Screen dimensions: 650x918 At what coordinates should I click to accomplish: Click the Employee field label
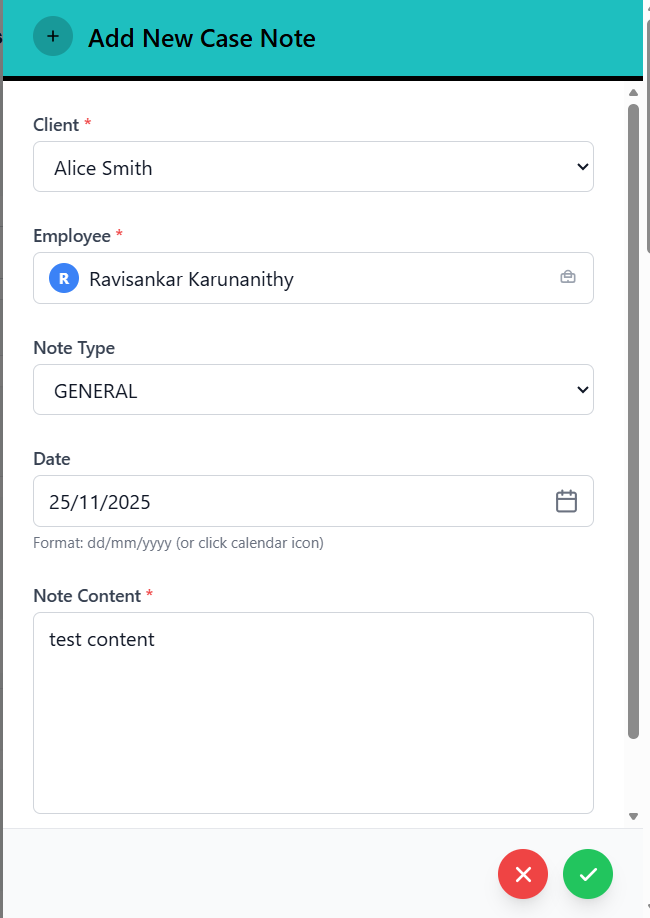click(x=72, y=236)
